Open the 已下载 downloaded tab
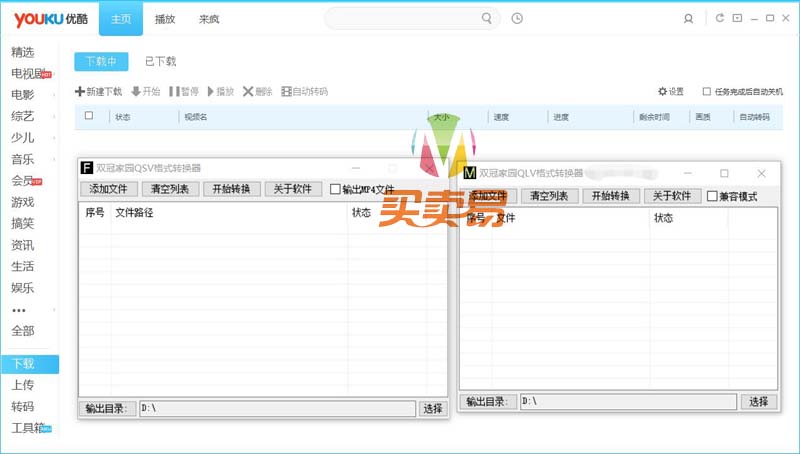 (161, 62)
